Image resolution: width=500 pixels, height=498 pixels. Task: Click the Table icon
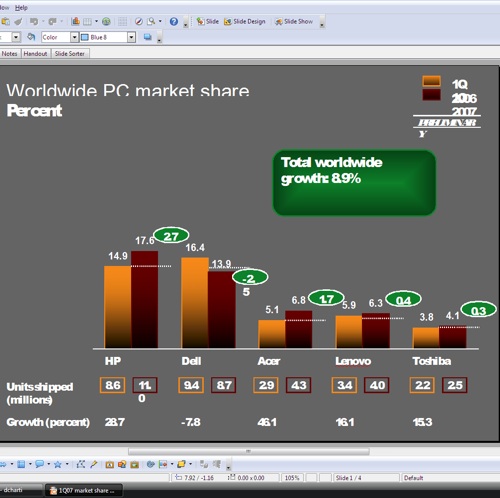point(87,22)
